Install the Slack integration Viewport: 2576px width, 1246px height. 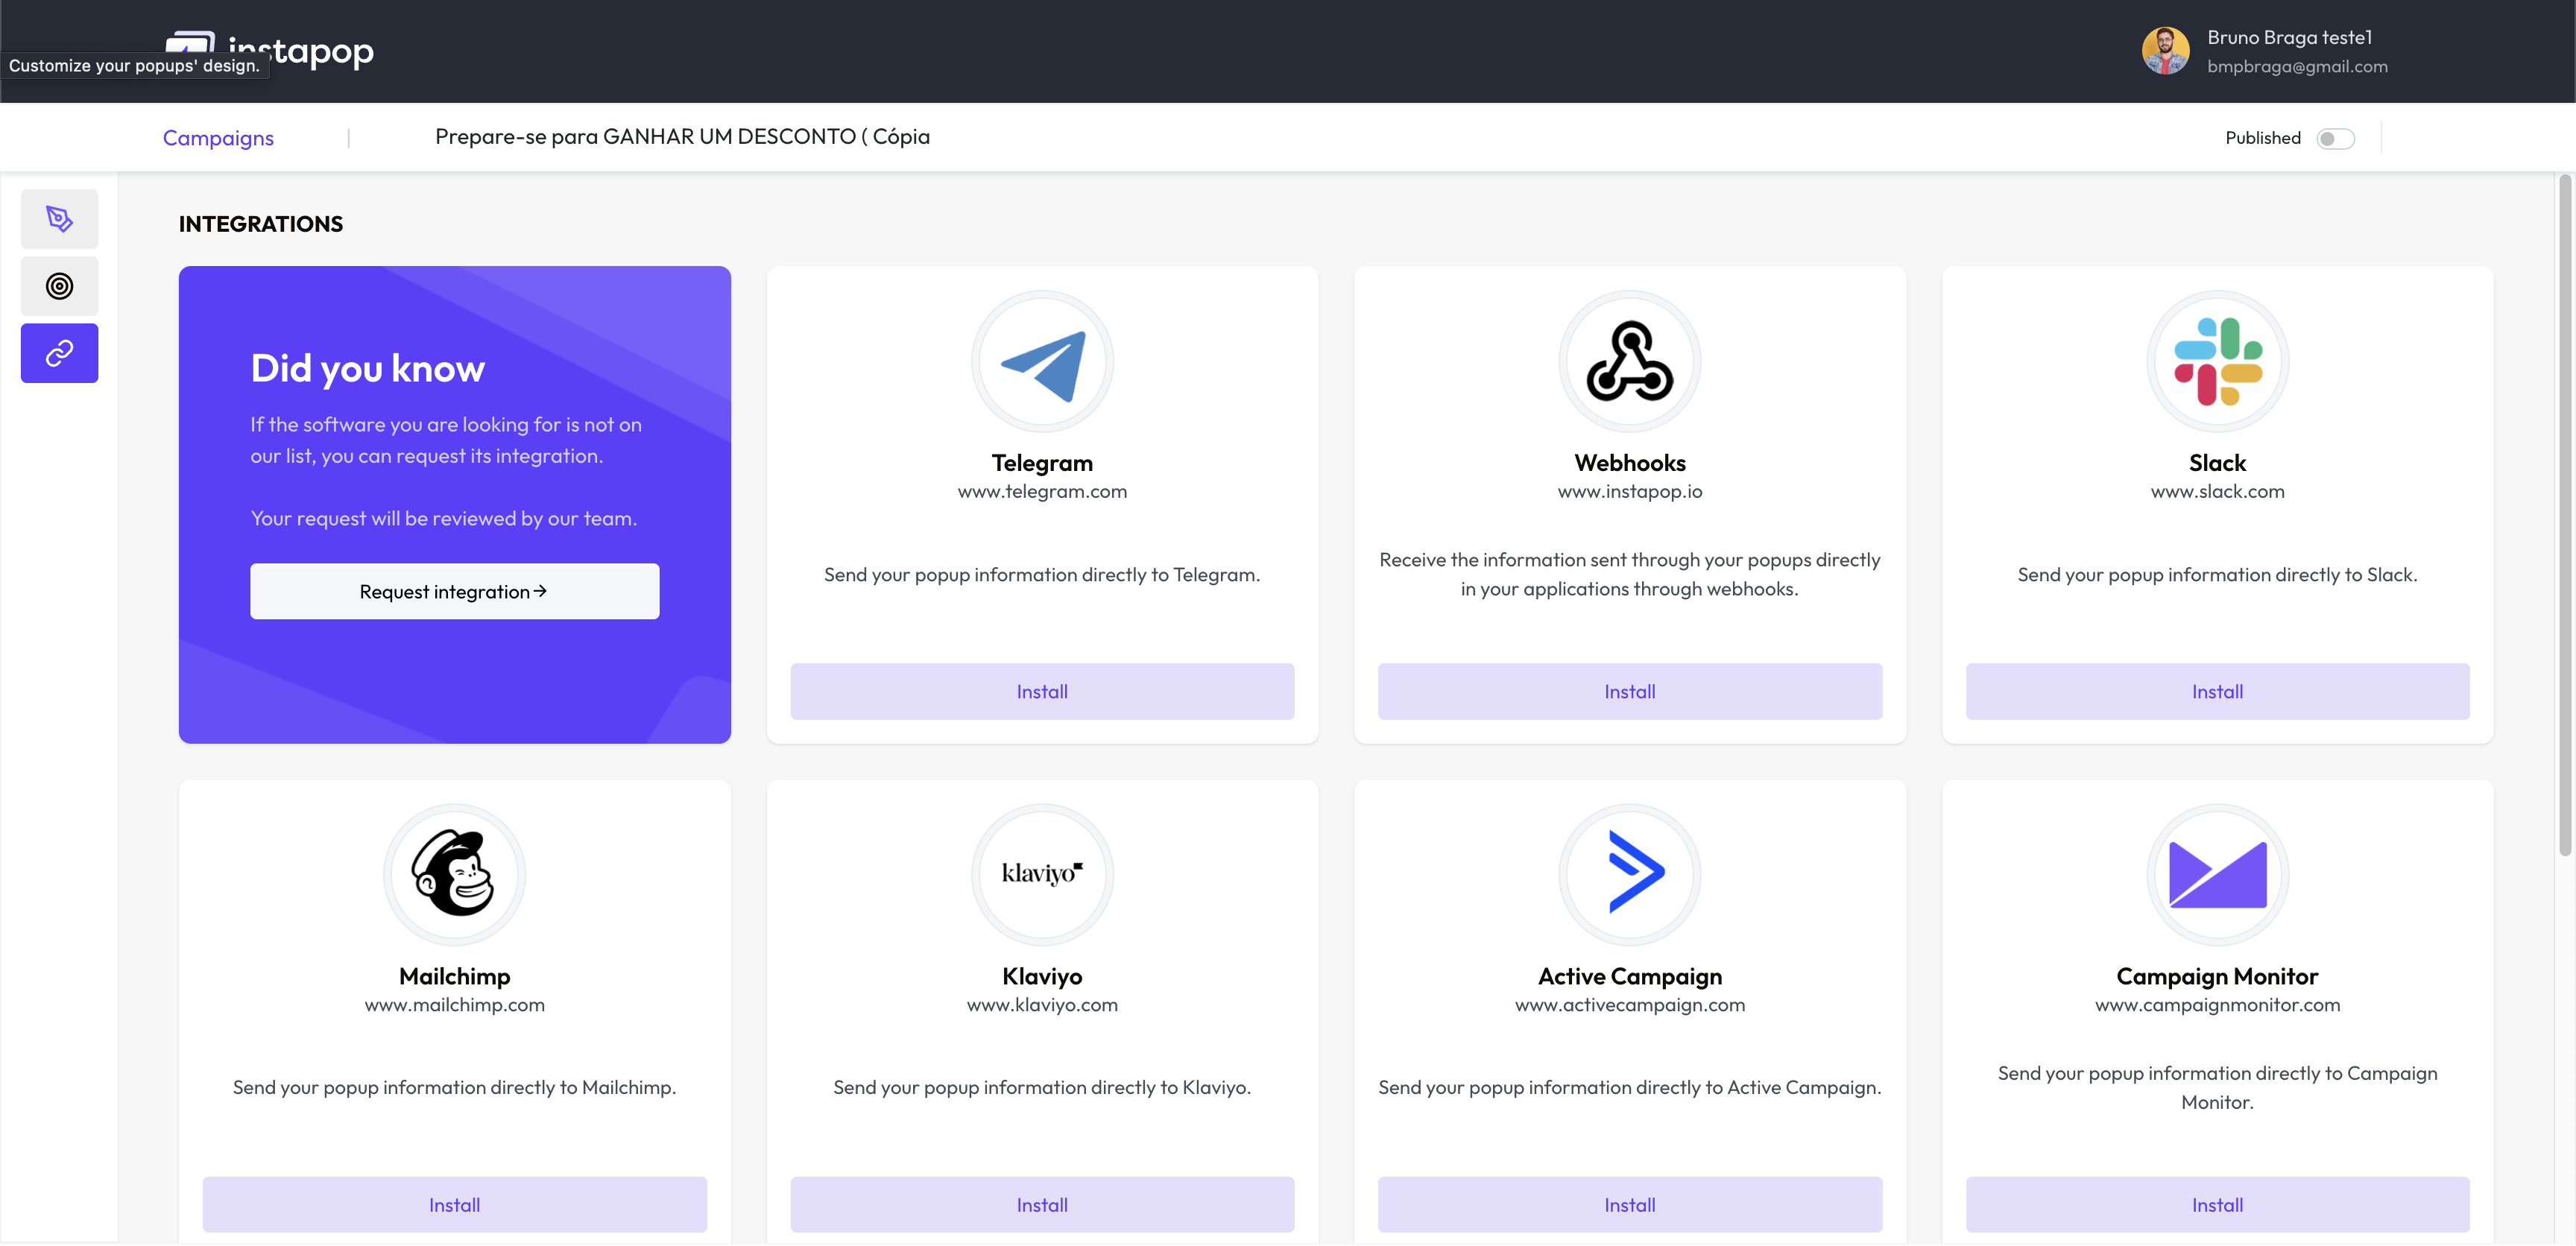click(x=2217, y=691)
